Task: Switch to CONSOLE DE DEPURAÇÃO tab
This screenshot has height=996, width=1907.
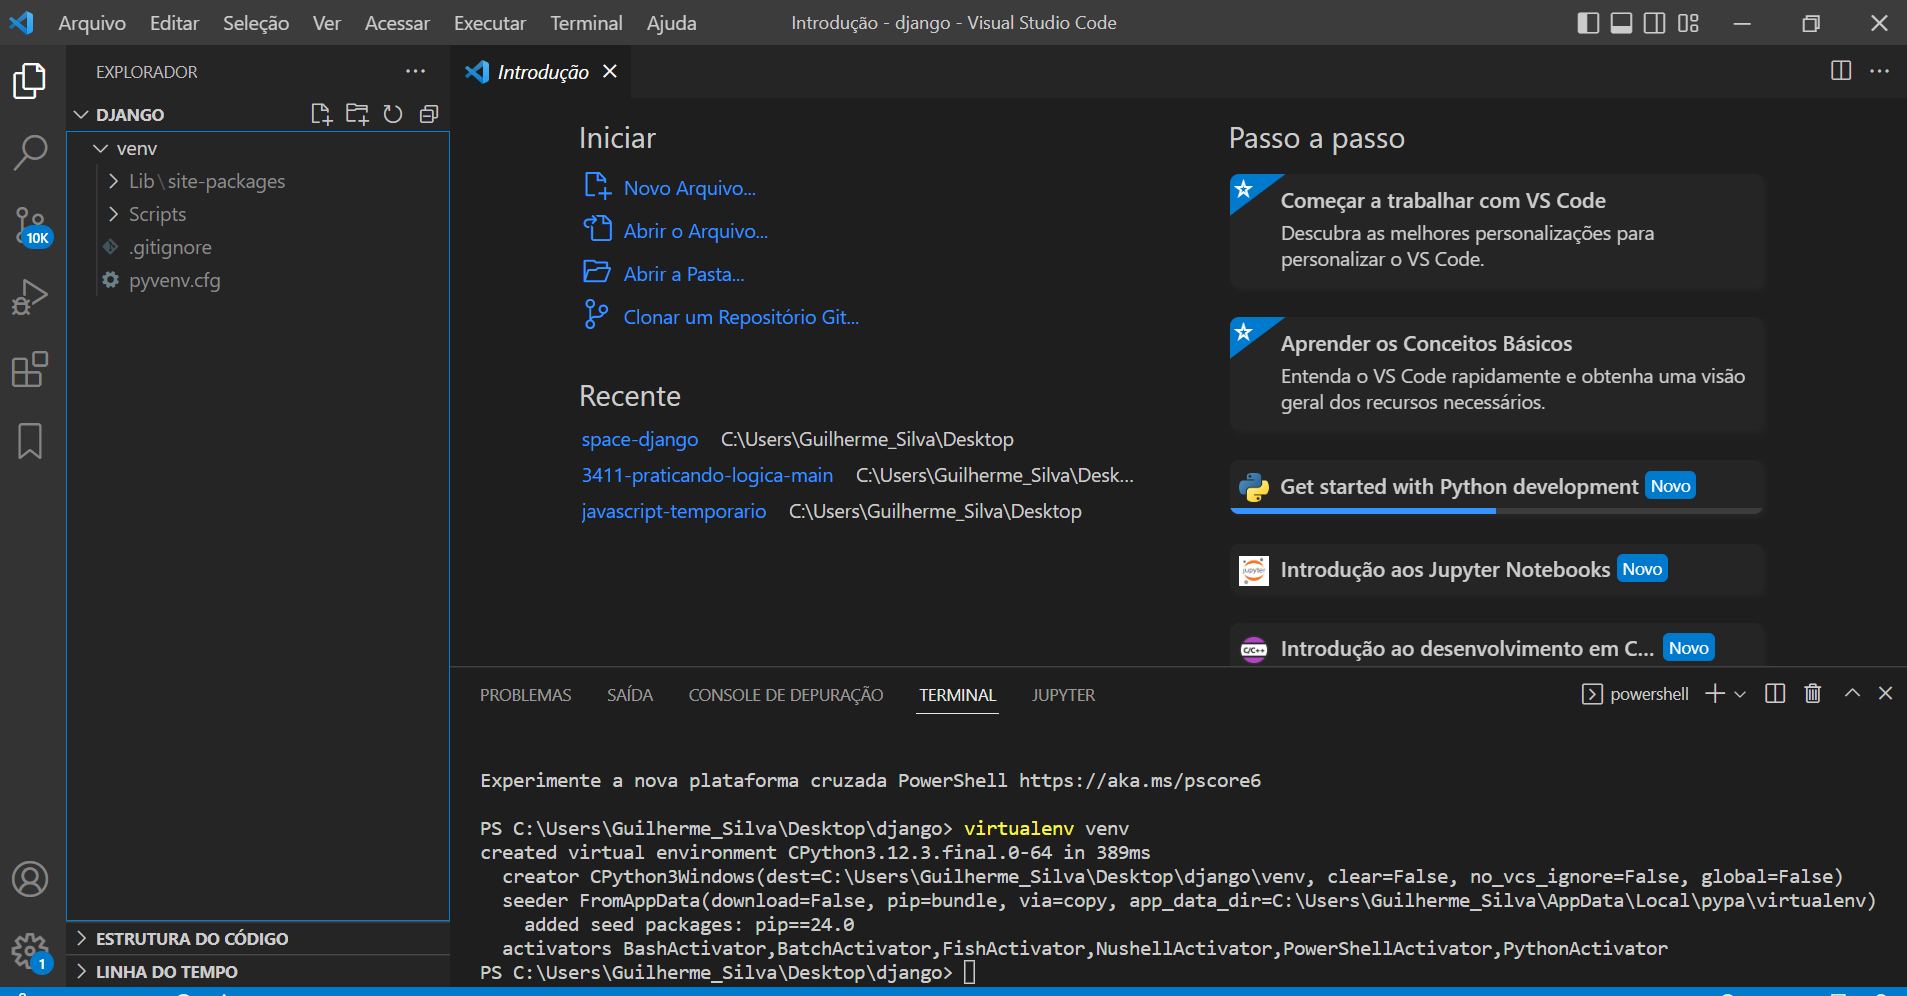Action: (786, 695)
